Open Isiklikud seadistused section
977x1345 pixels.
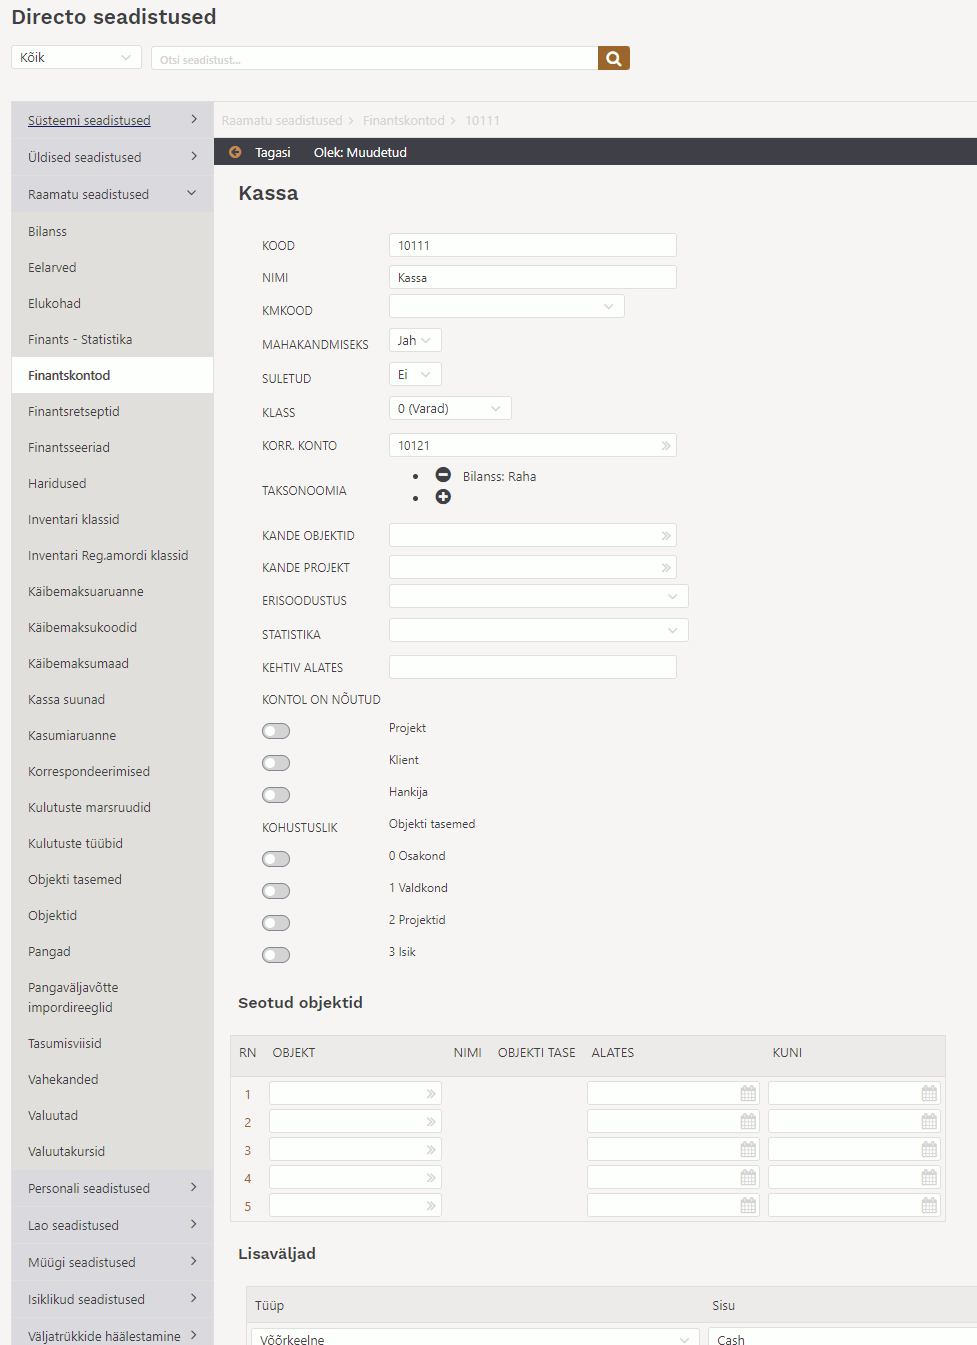[x=112, y=1299]
